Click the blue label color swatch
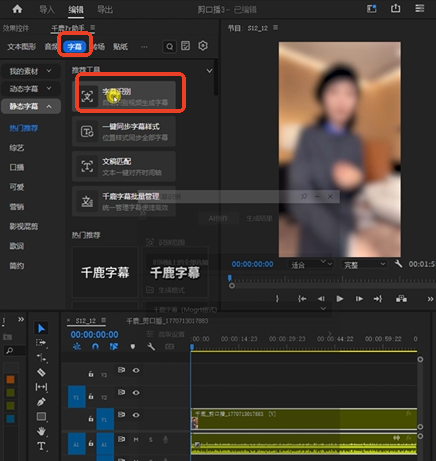 coord(10,419)
